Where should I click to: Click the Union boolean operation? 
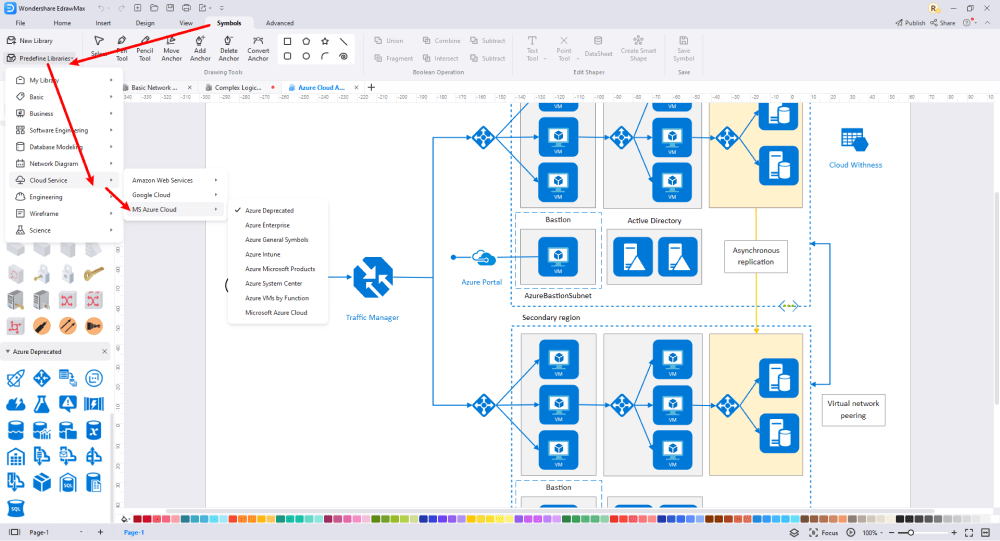pos(388,41)
